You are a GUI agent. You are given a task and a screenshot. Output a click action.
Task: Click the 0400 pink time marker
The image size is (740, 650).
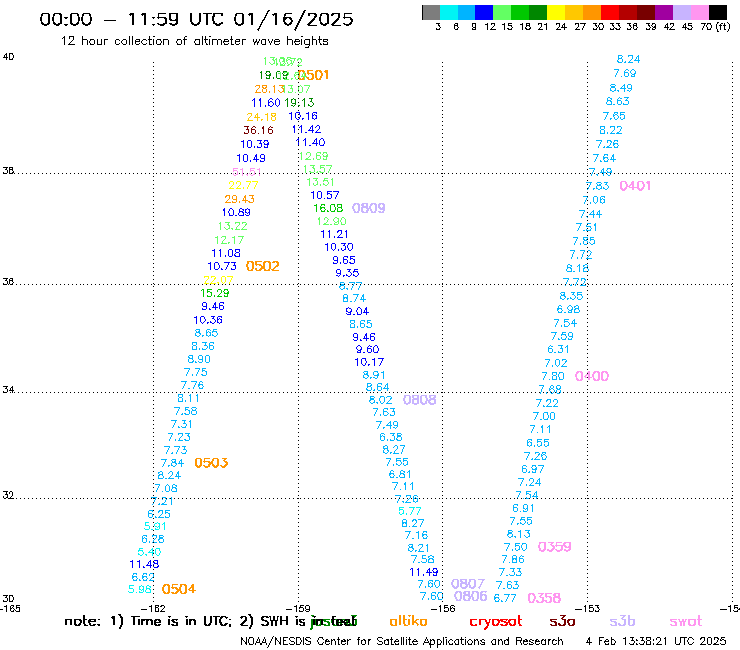pos(592,376)
